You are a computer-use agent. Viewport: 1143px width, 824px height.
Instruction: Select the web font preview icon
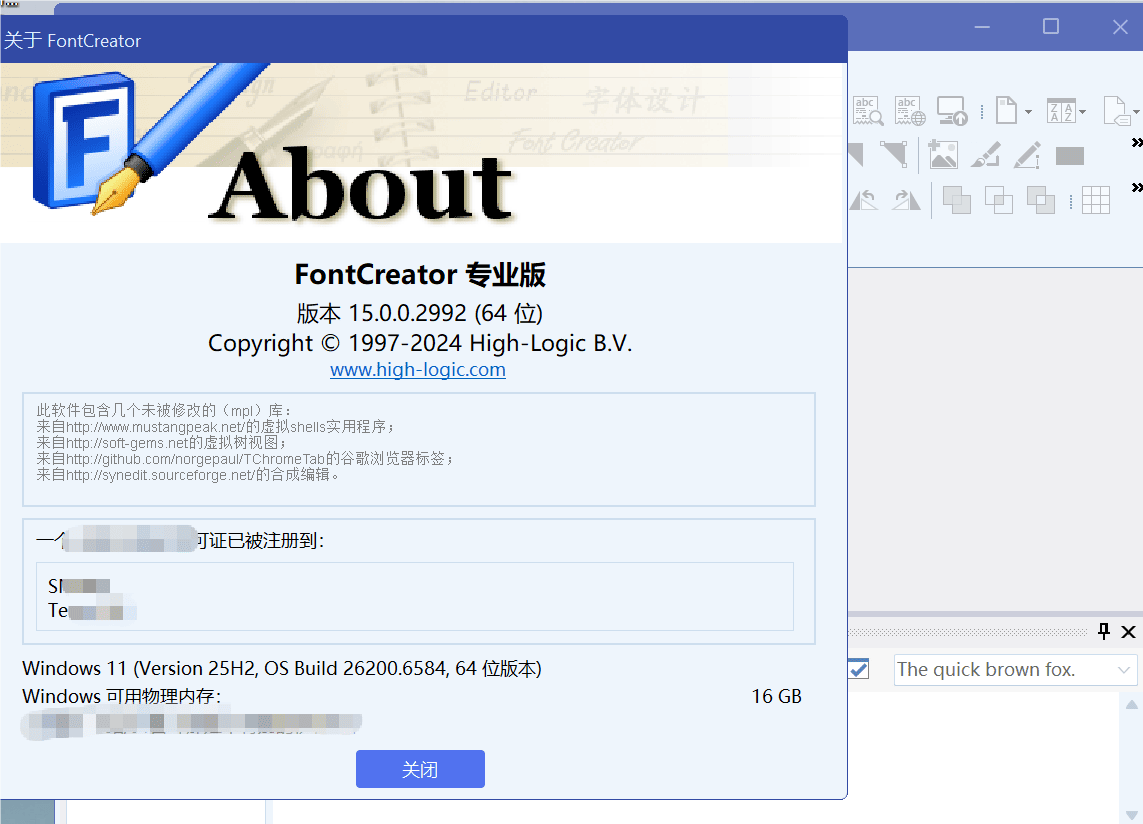pos(908,110)
